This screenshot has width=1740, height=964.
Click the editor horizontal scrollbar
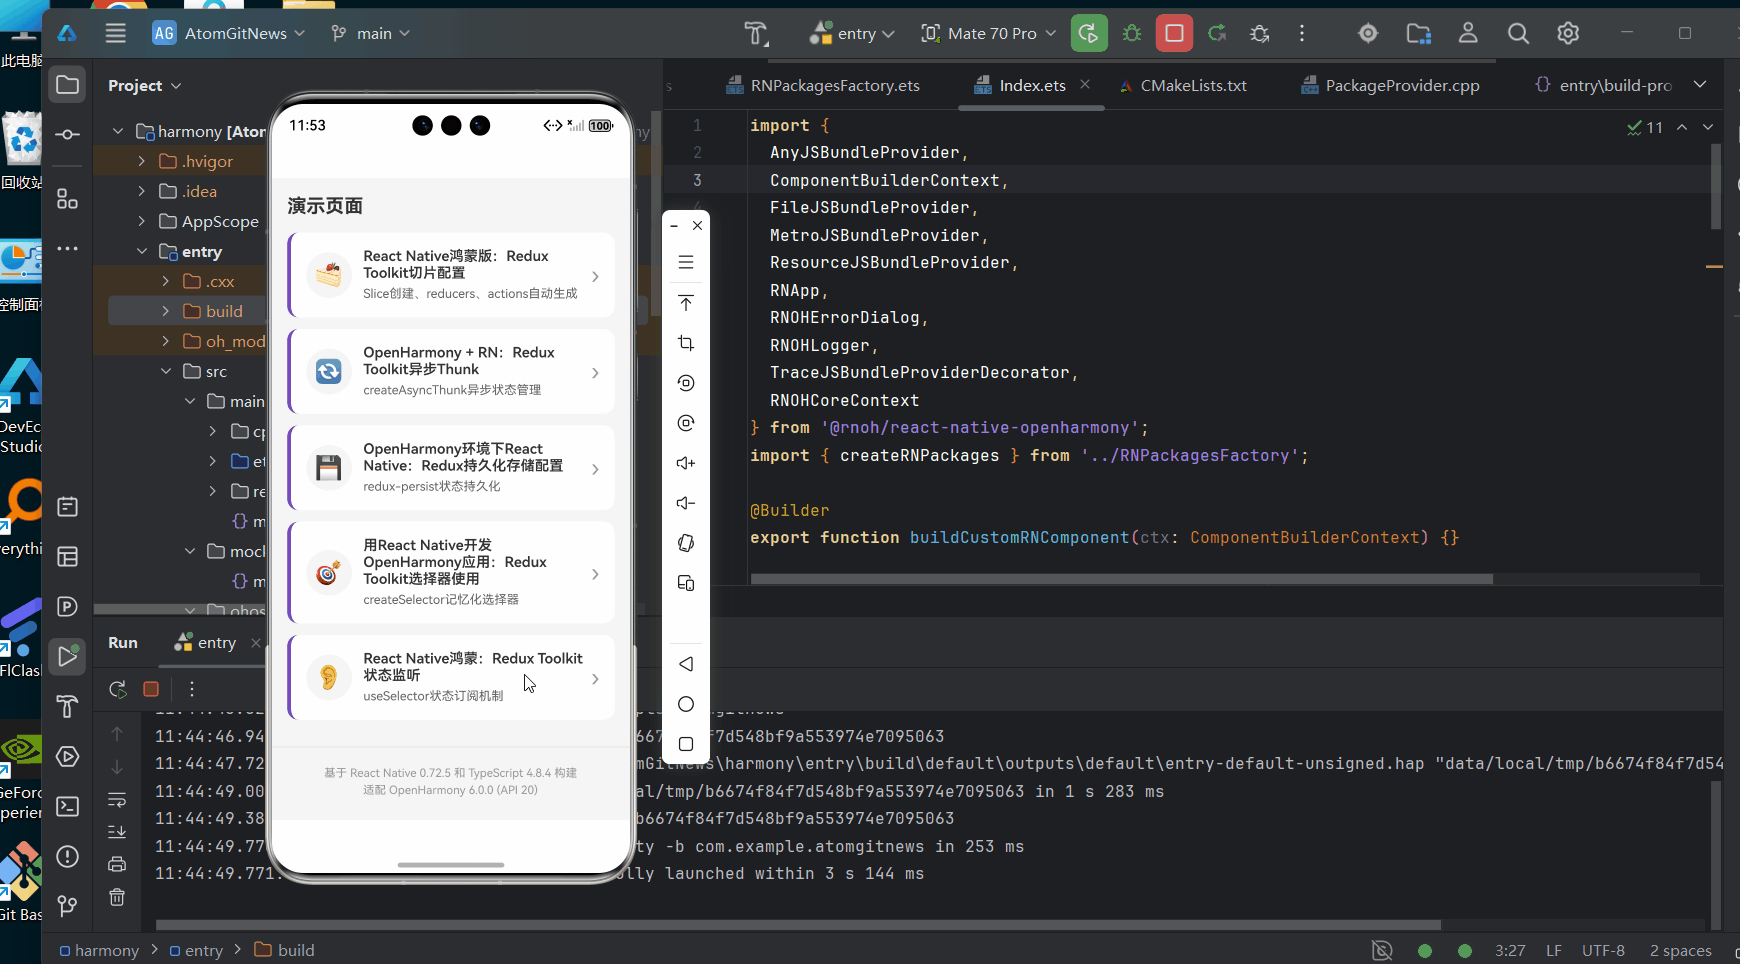(1121, 579)
